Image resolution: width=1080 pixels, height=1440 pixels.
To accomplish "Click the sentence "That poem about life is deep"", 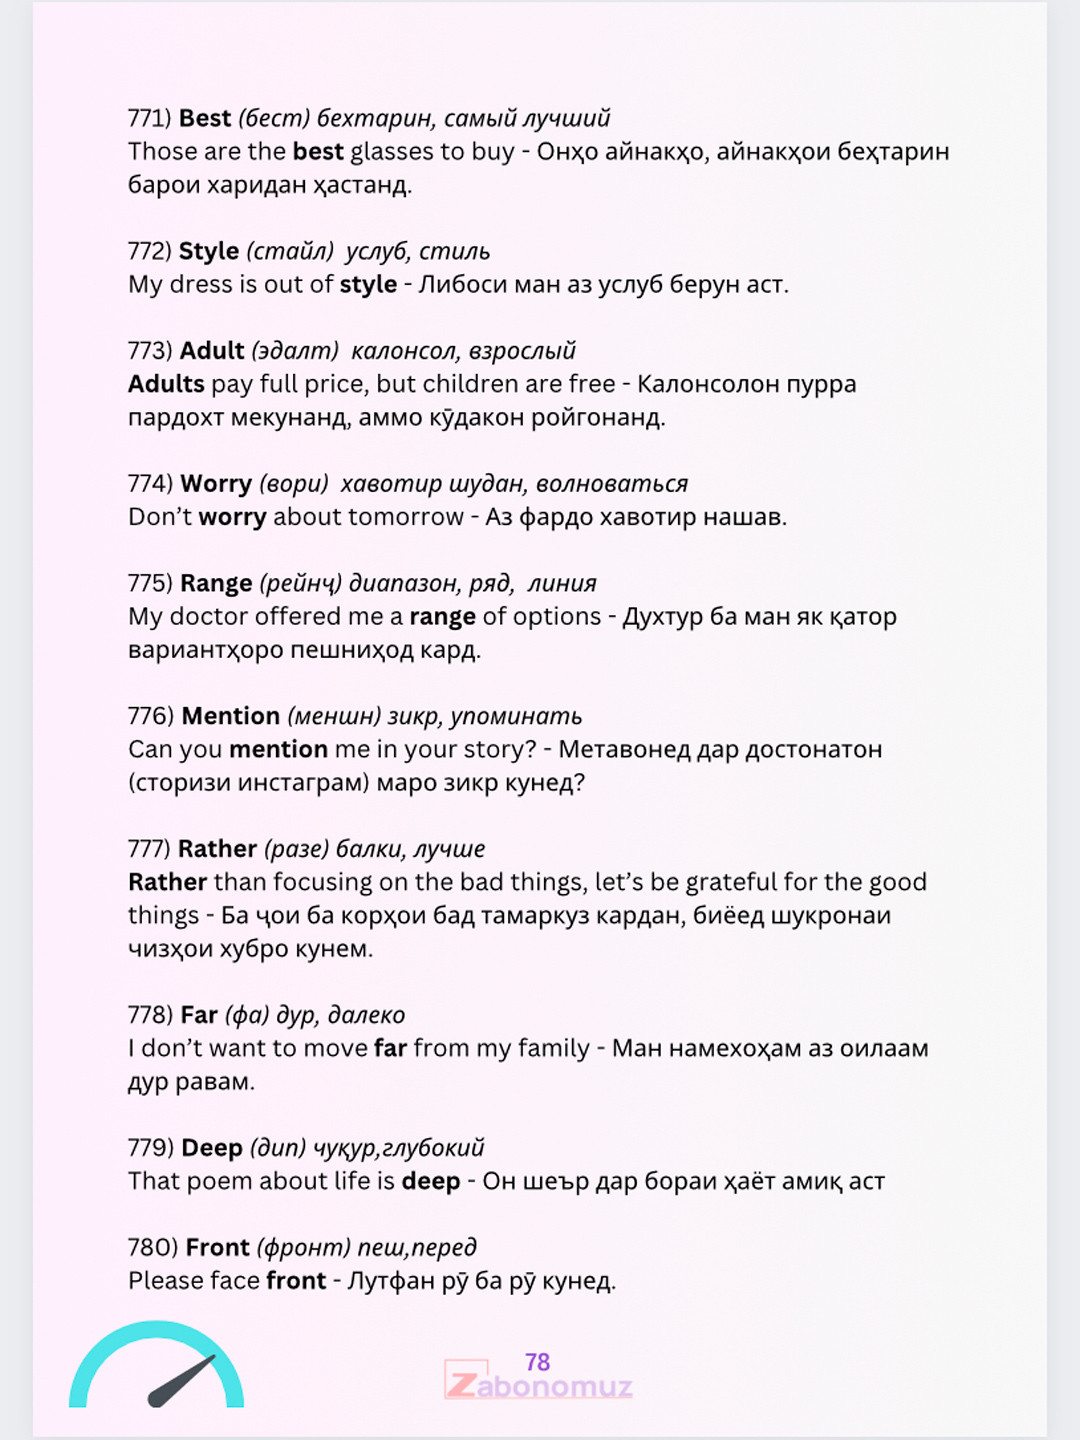I will [x=294, y=1181].
